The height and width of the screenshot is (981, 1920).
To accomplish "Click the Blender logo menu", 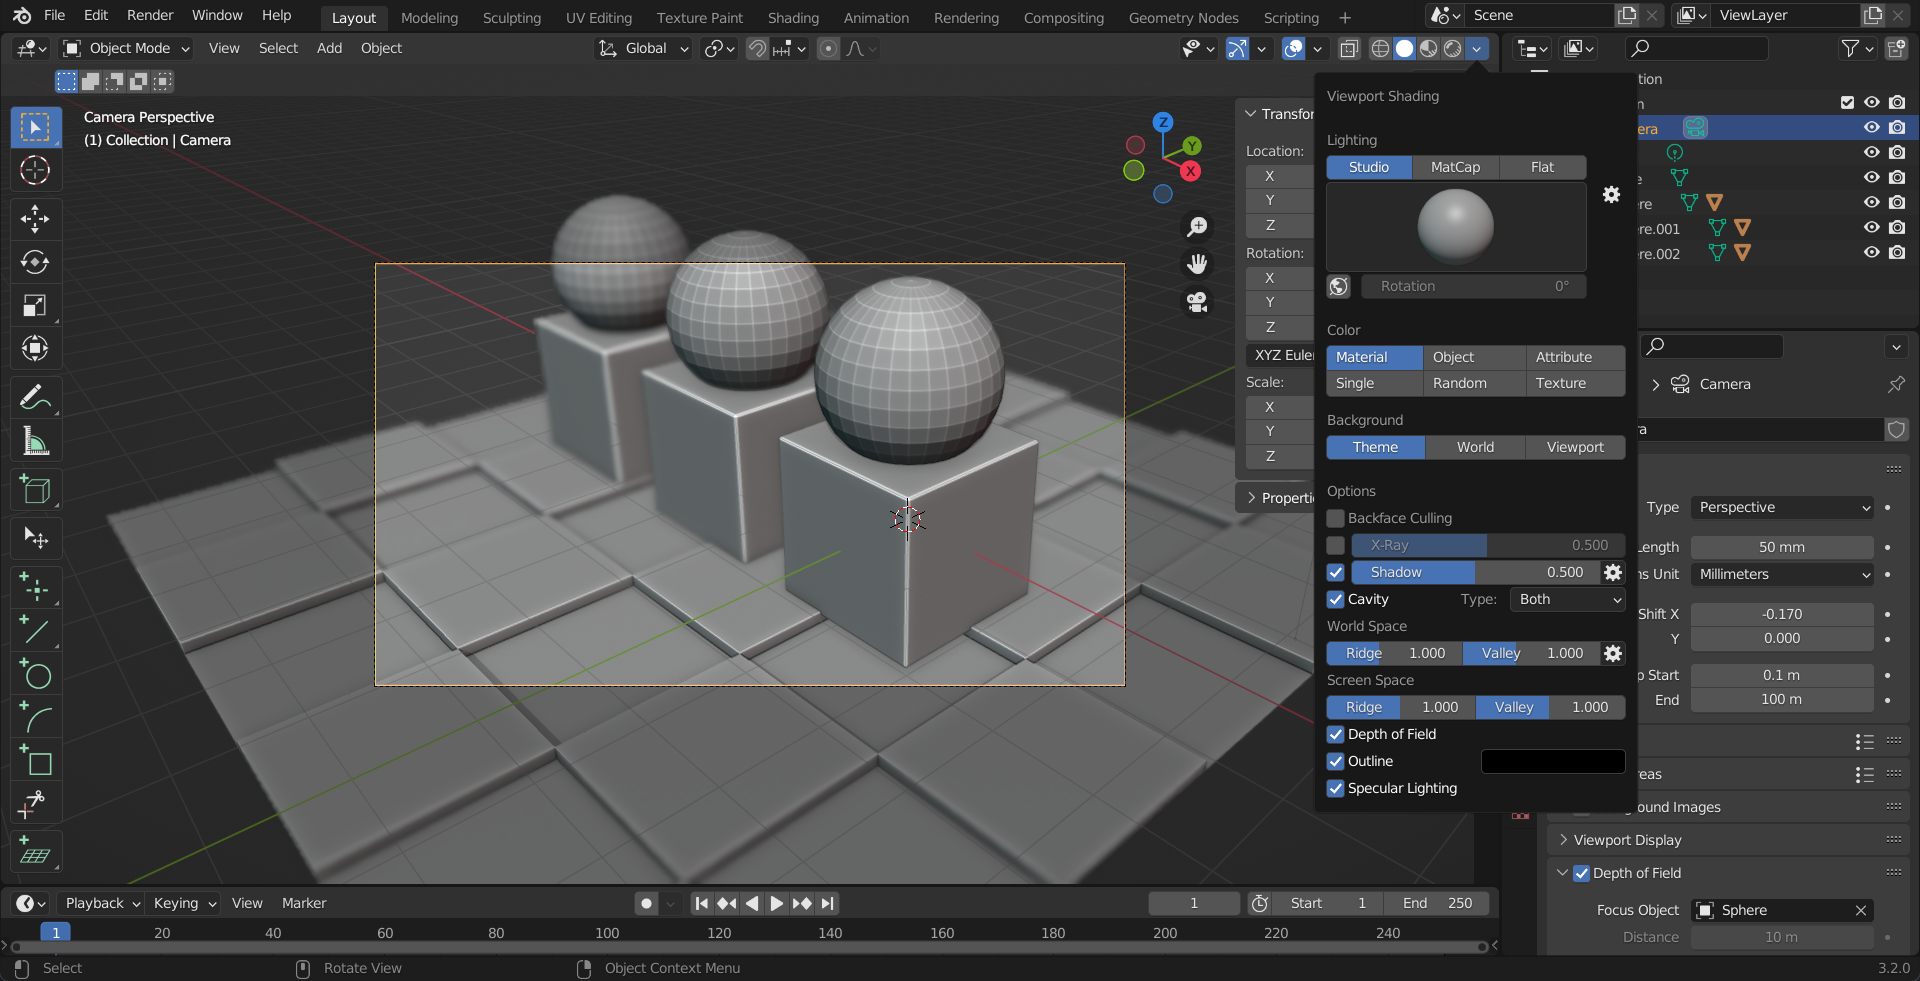I will point(22,16).
